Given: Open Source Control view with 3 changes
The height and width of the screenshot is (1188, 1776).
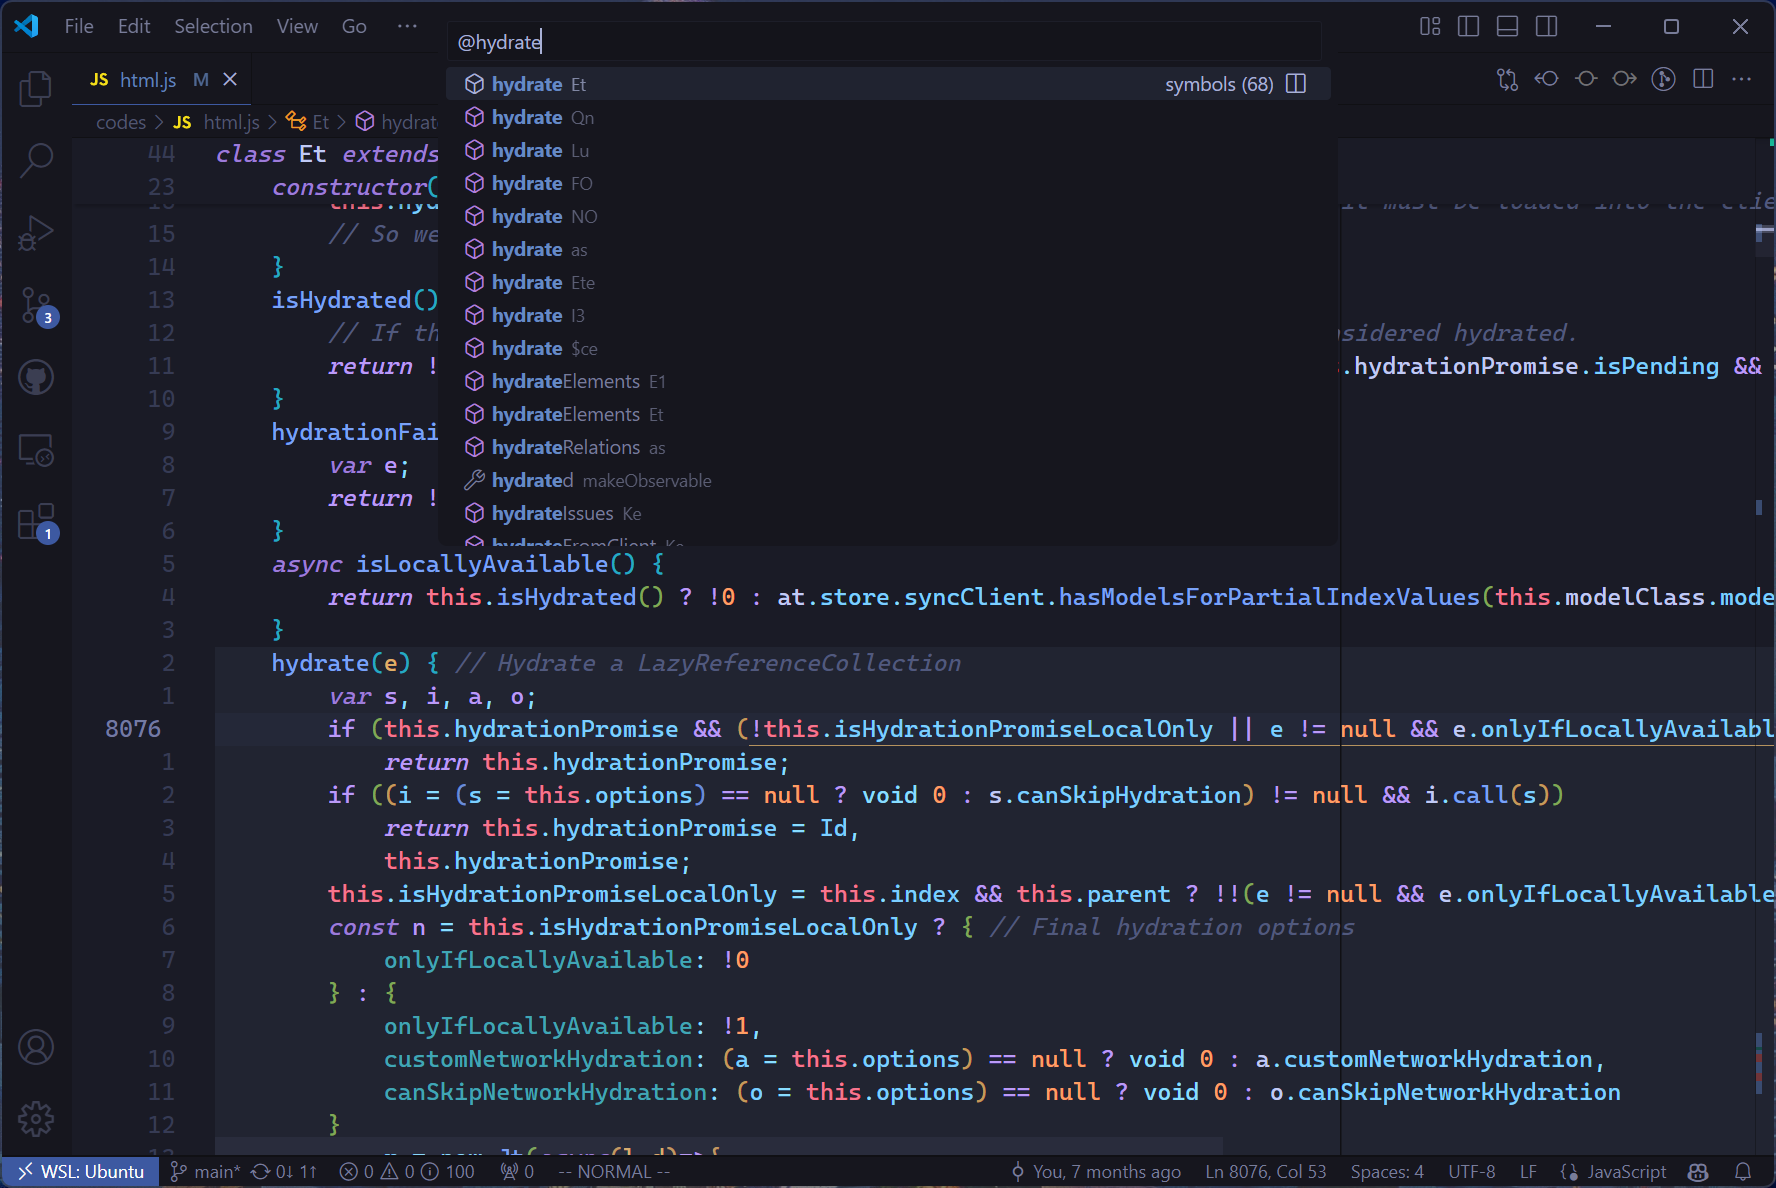Looking at the screenshot, I should pos(38,305).
